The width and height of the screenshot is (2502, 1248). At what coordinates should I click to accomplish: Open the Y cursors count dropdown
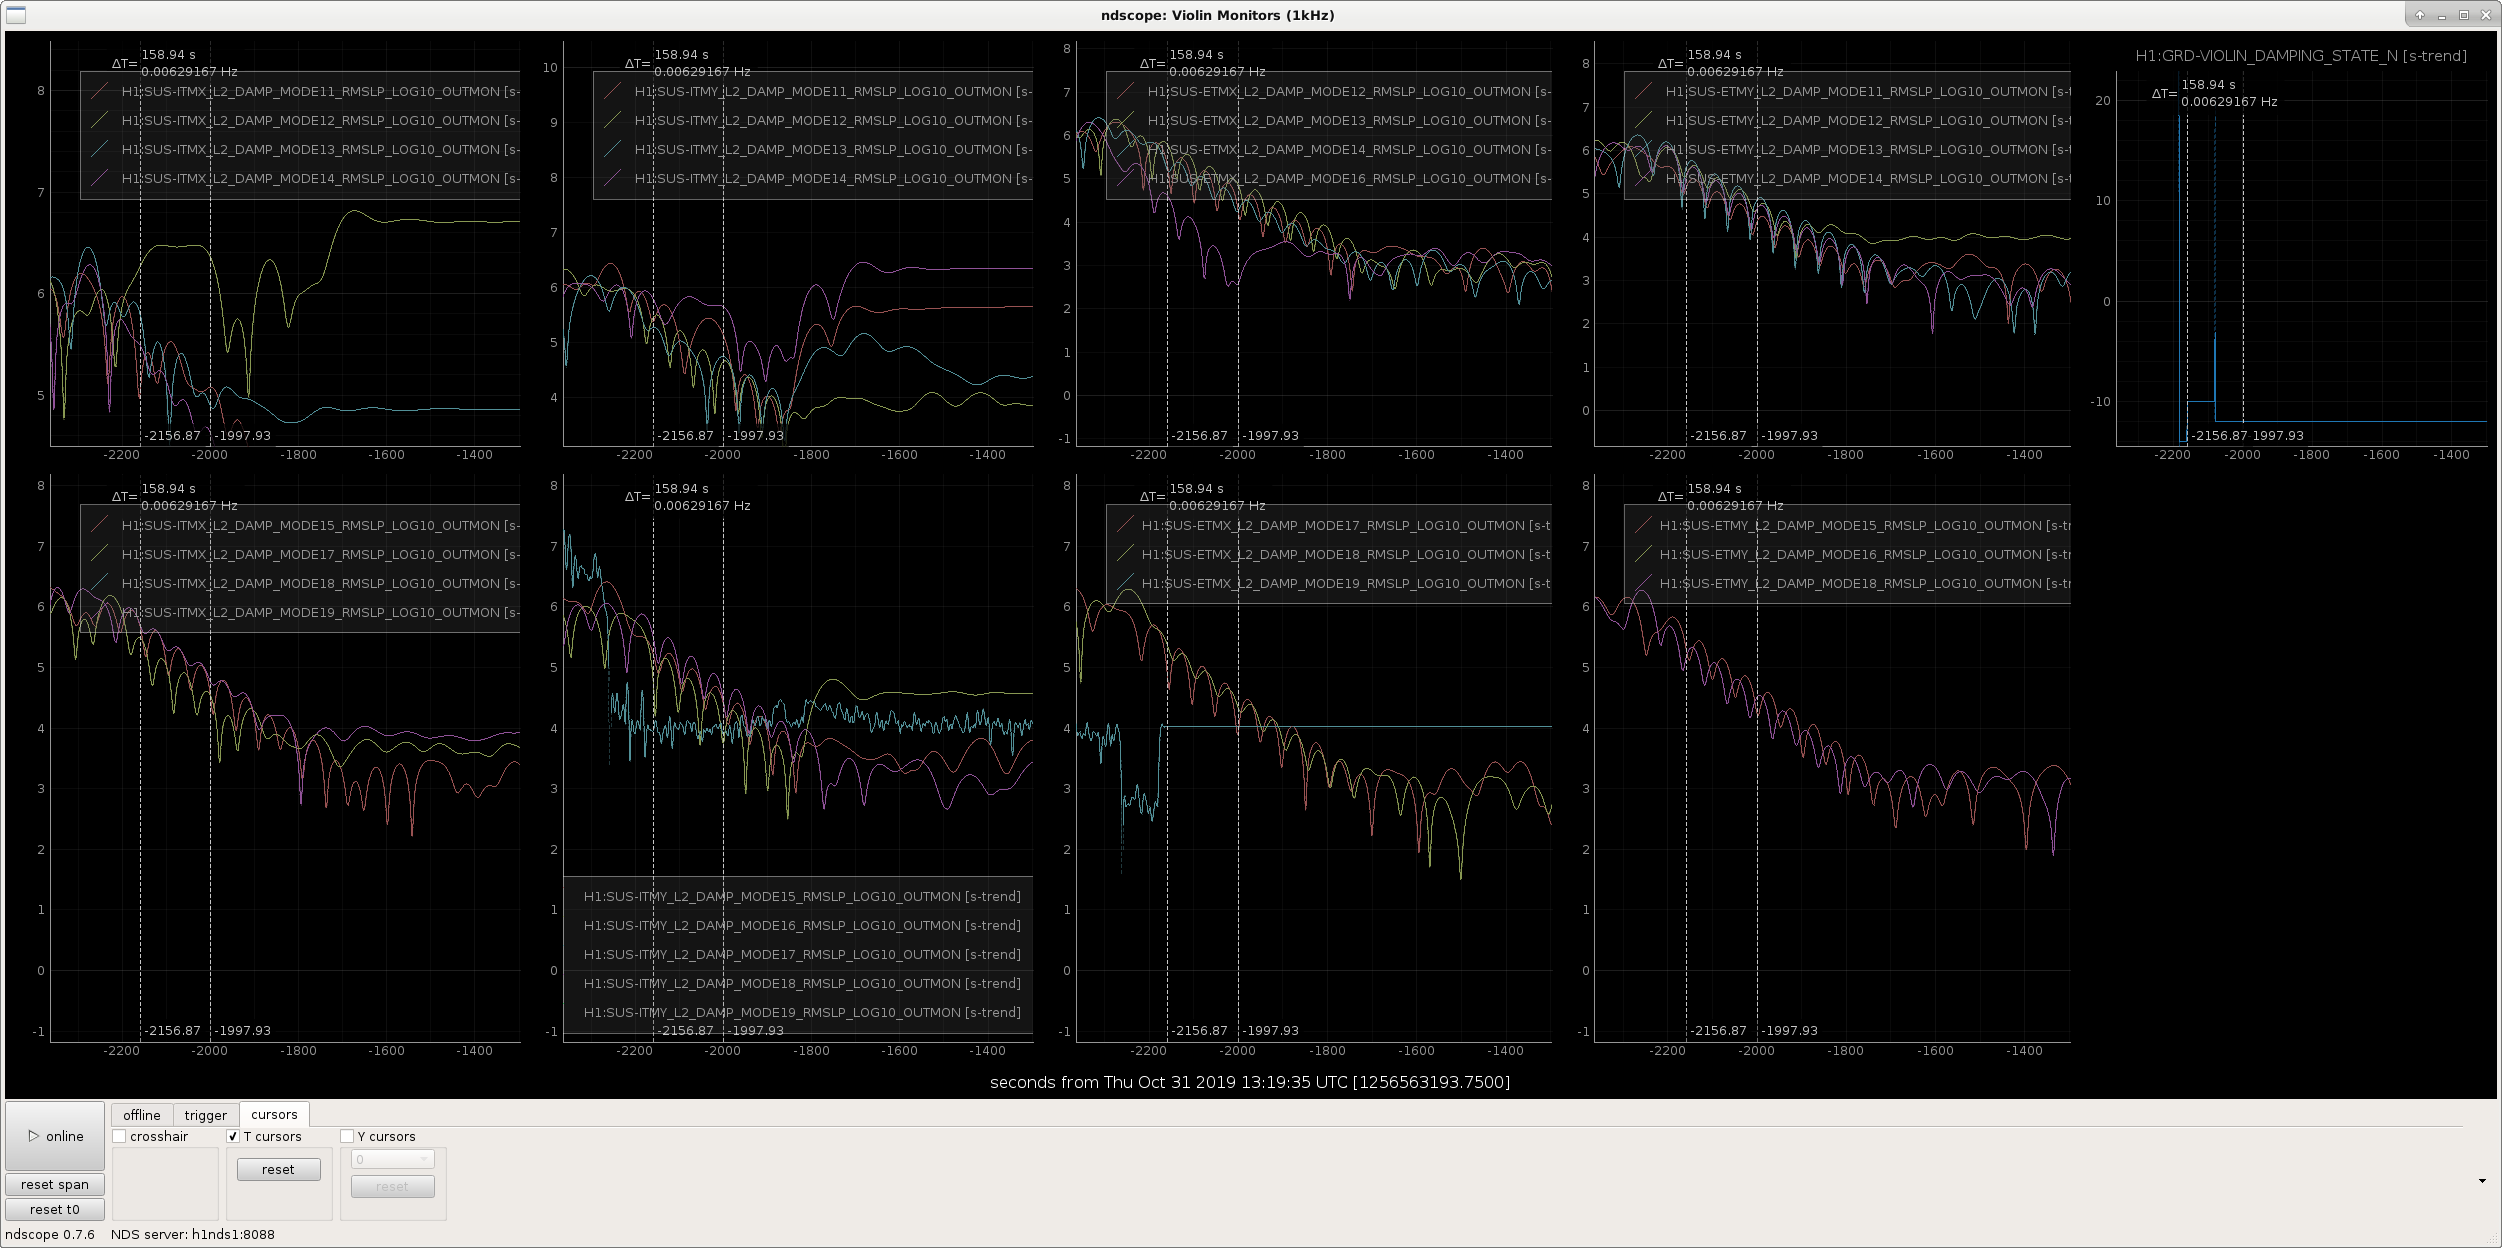(392, 1159)
